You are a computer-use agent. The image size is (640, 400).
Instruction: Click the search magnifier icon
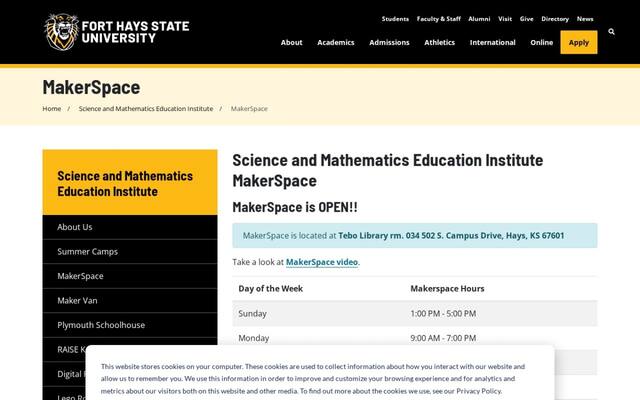pos(611,31)
